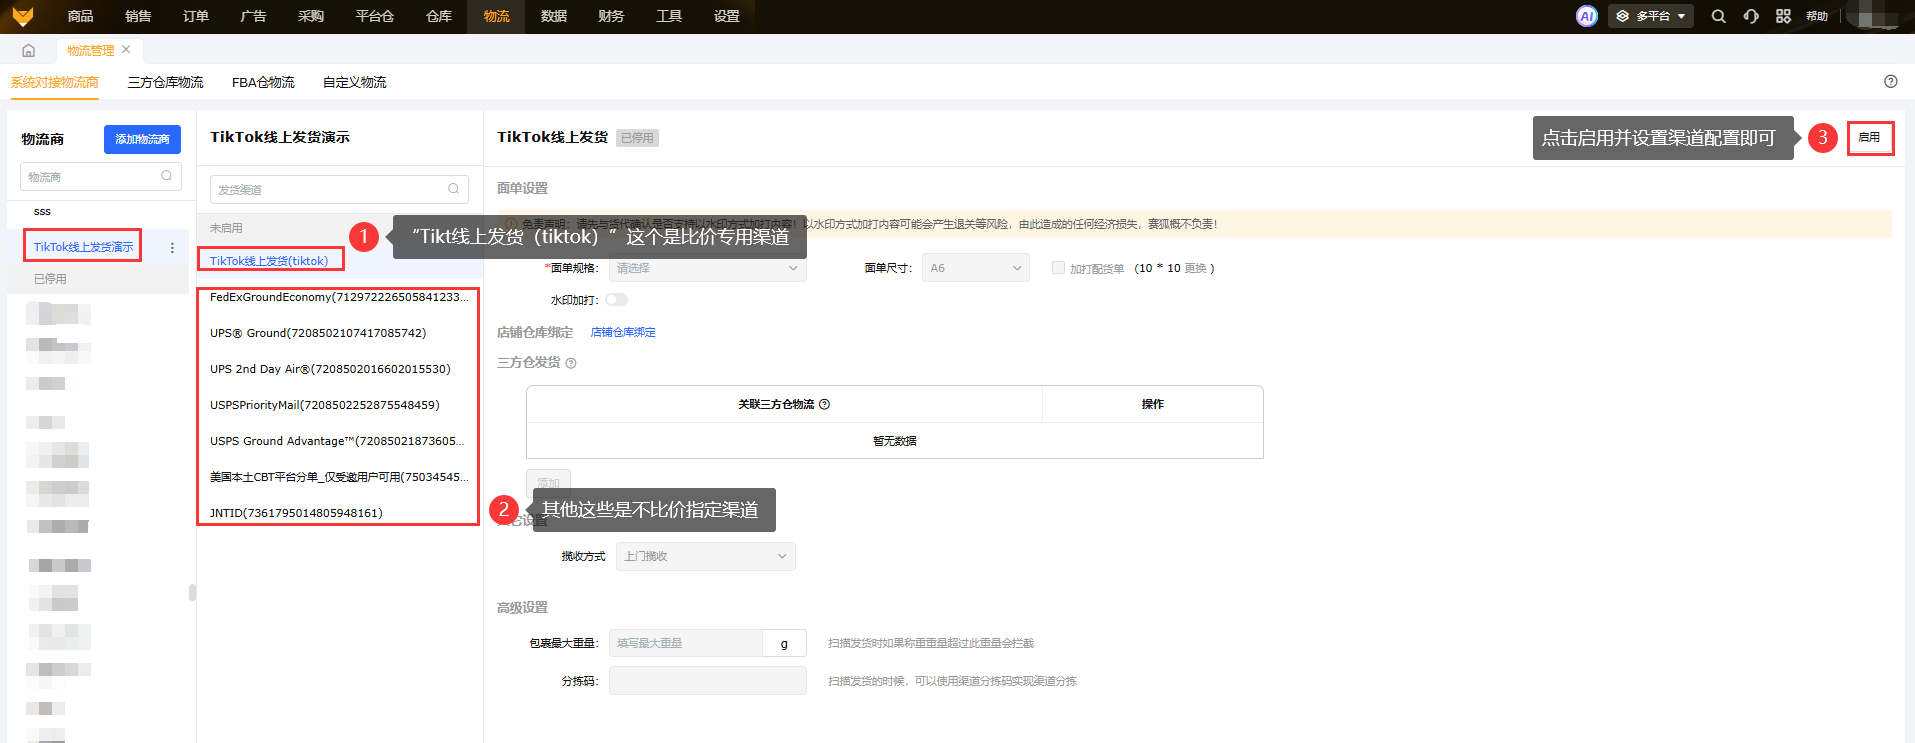The width and height of the screenshot is (1915, 743).
Task: Check the 加打配货单 checkbox
Action: click(1058, 268)
